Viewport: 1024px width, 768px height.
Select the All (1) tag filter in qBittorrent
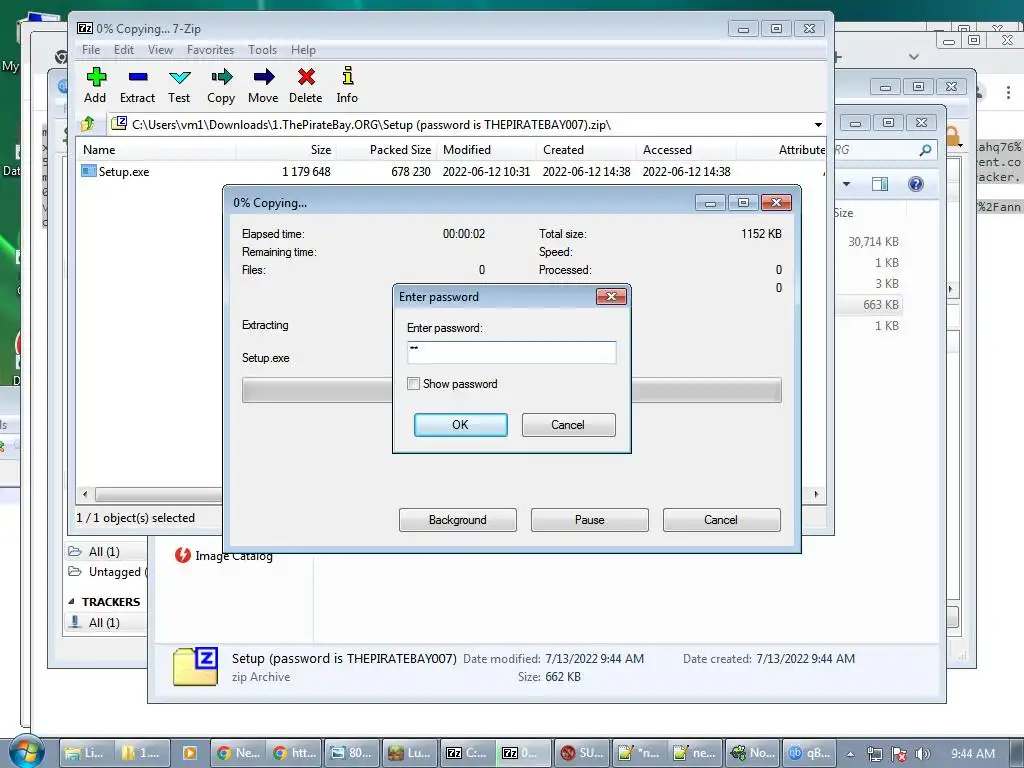[x=104, y=552]
